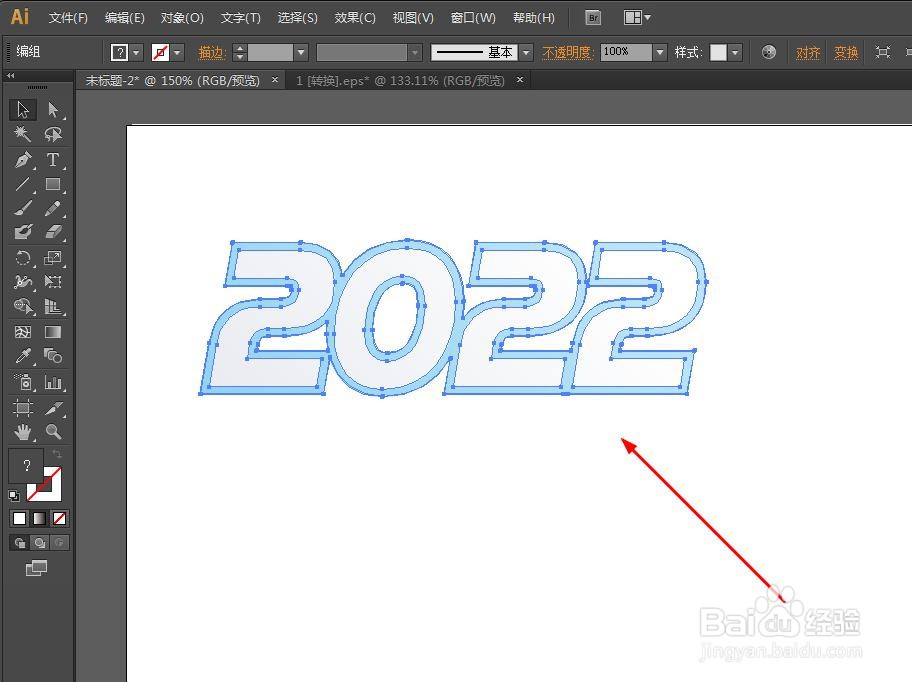Image resolution: width=912 pixels, height=682 pixels.
Task: Switch to Draw Behind mode
Action: click(x=40, y=543)
